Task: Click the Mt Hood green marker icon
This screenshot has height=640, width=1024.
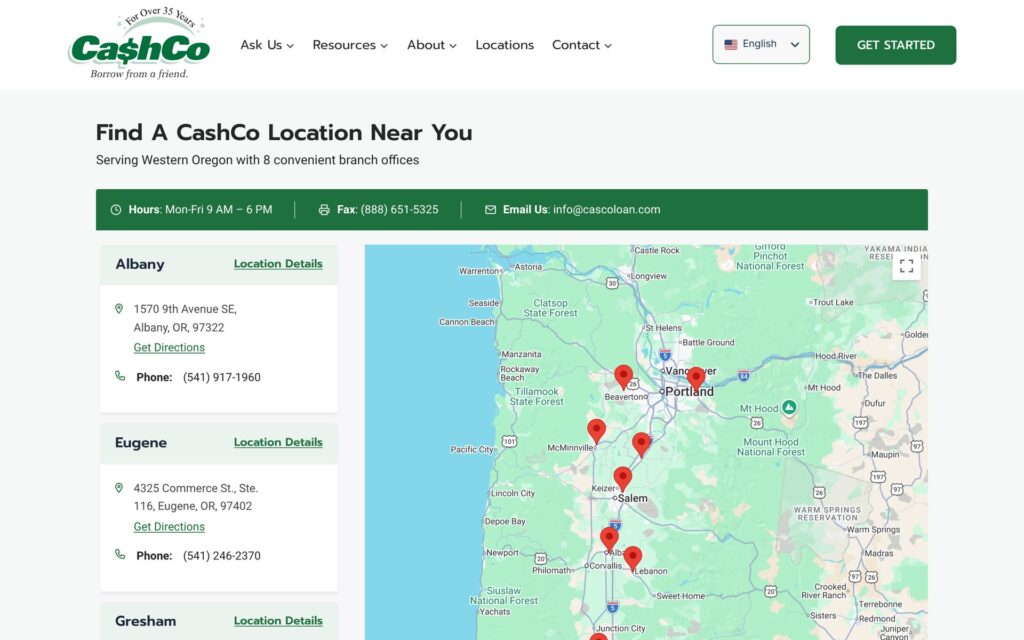Action: pyautogui.click(x=789, y=407)
